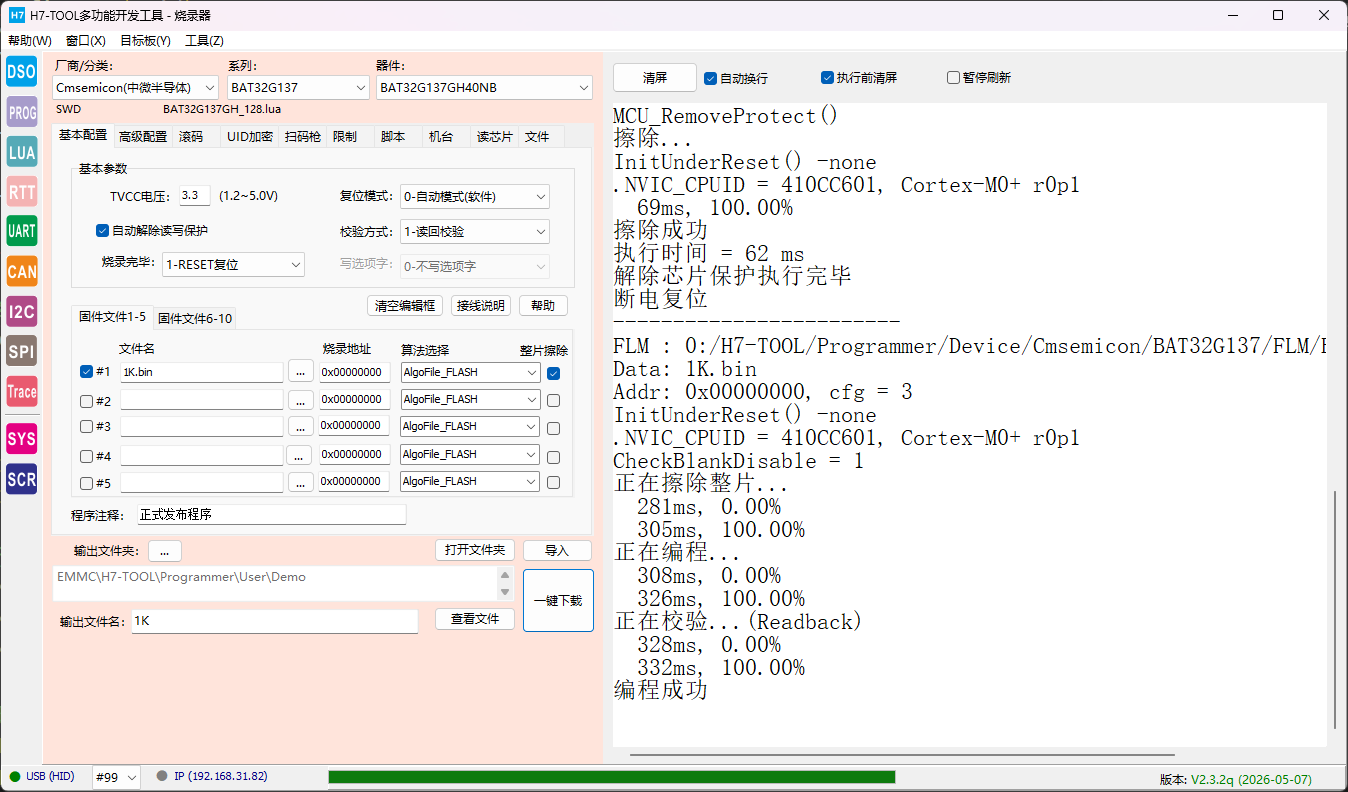1348x792 pixels.
Task: Toggle 执行前清屏 checkbox
Action: click(x=827, y=77)
